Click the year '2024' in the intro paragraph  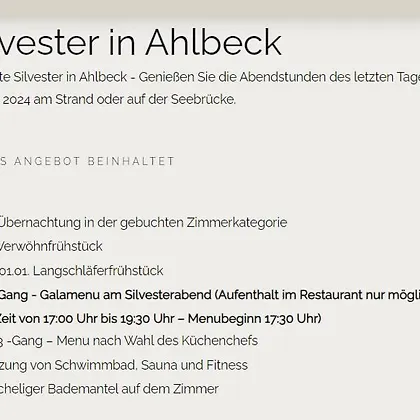pos(16,100)
